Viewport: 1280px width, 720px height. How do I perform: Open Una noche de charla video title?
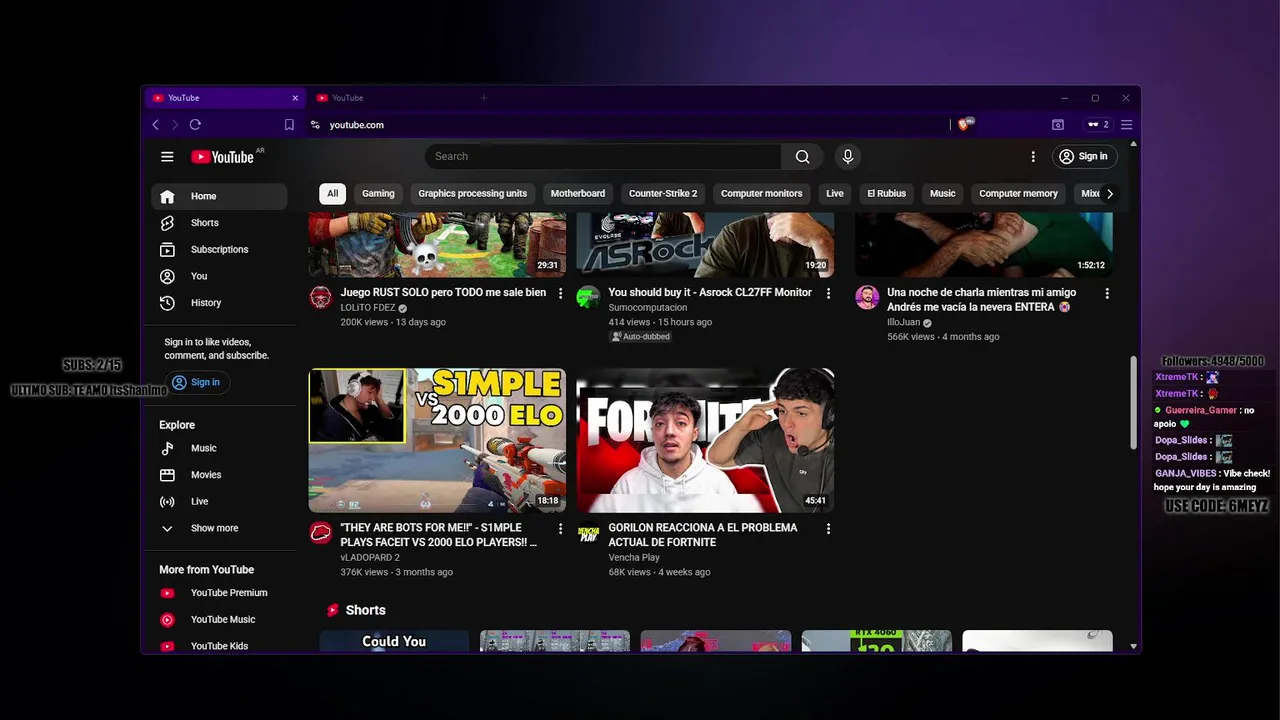tap(981, 300)
